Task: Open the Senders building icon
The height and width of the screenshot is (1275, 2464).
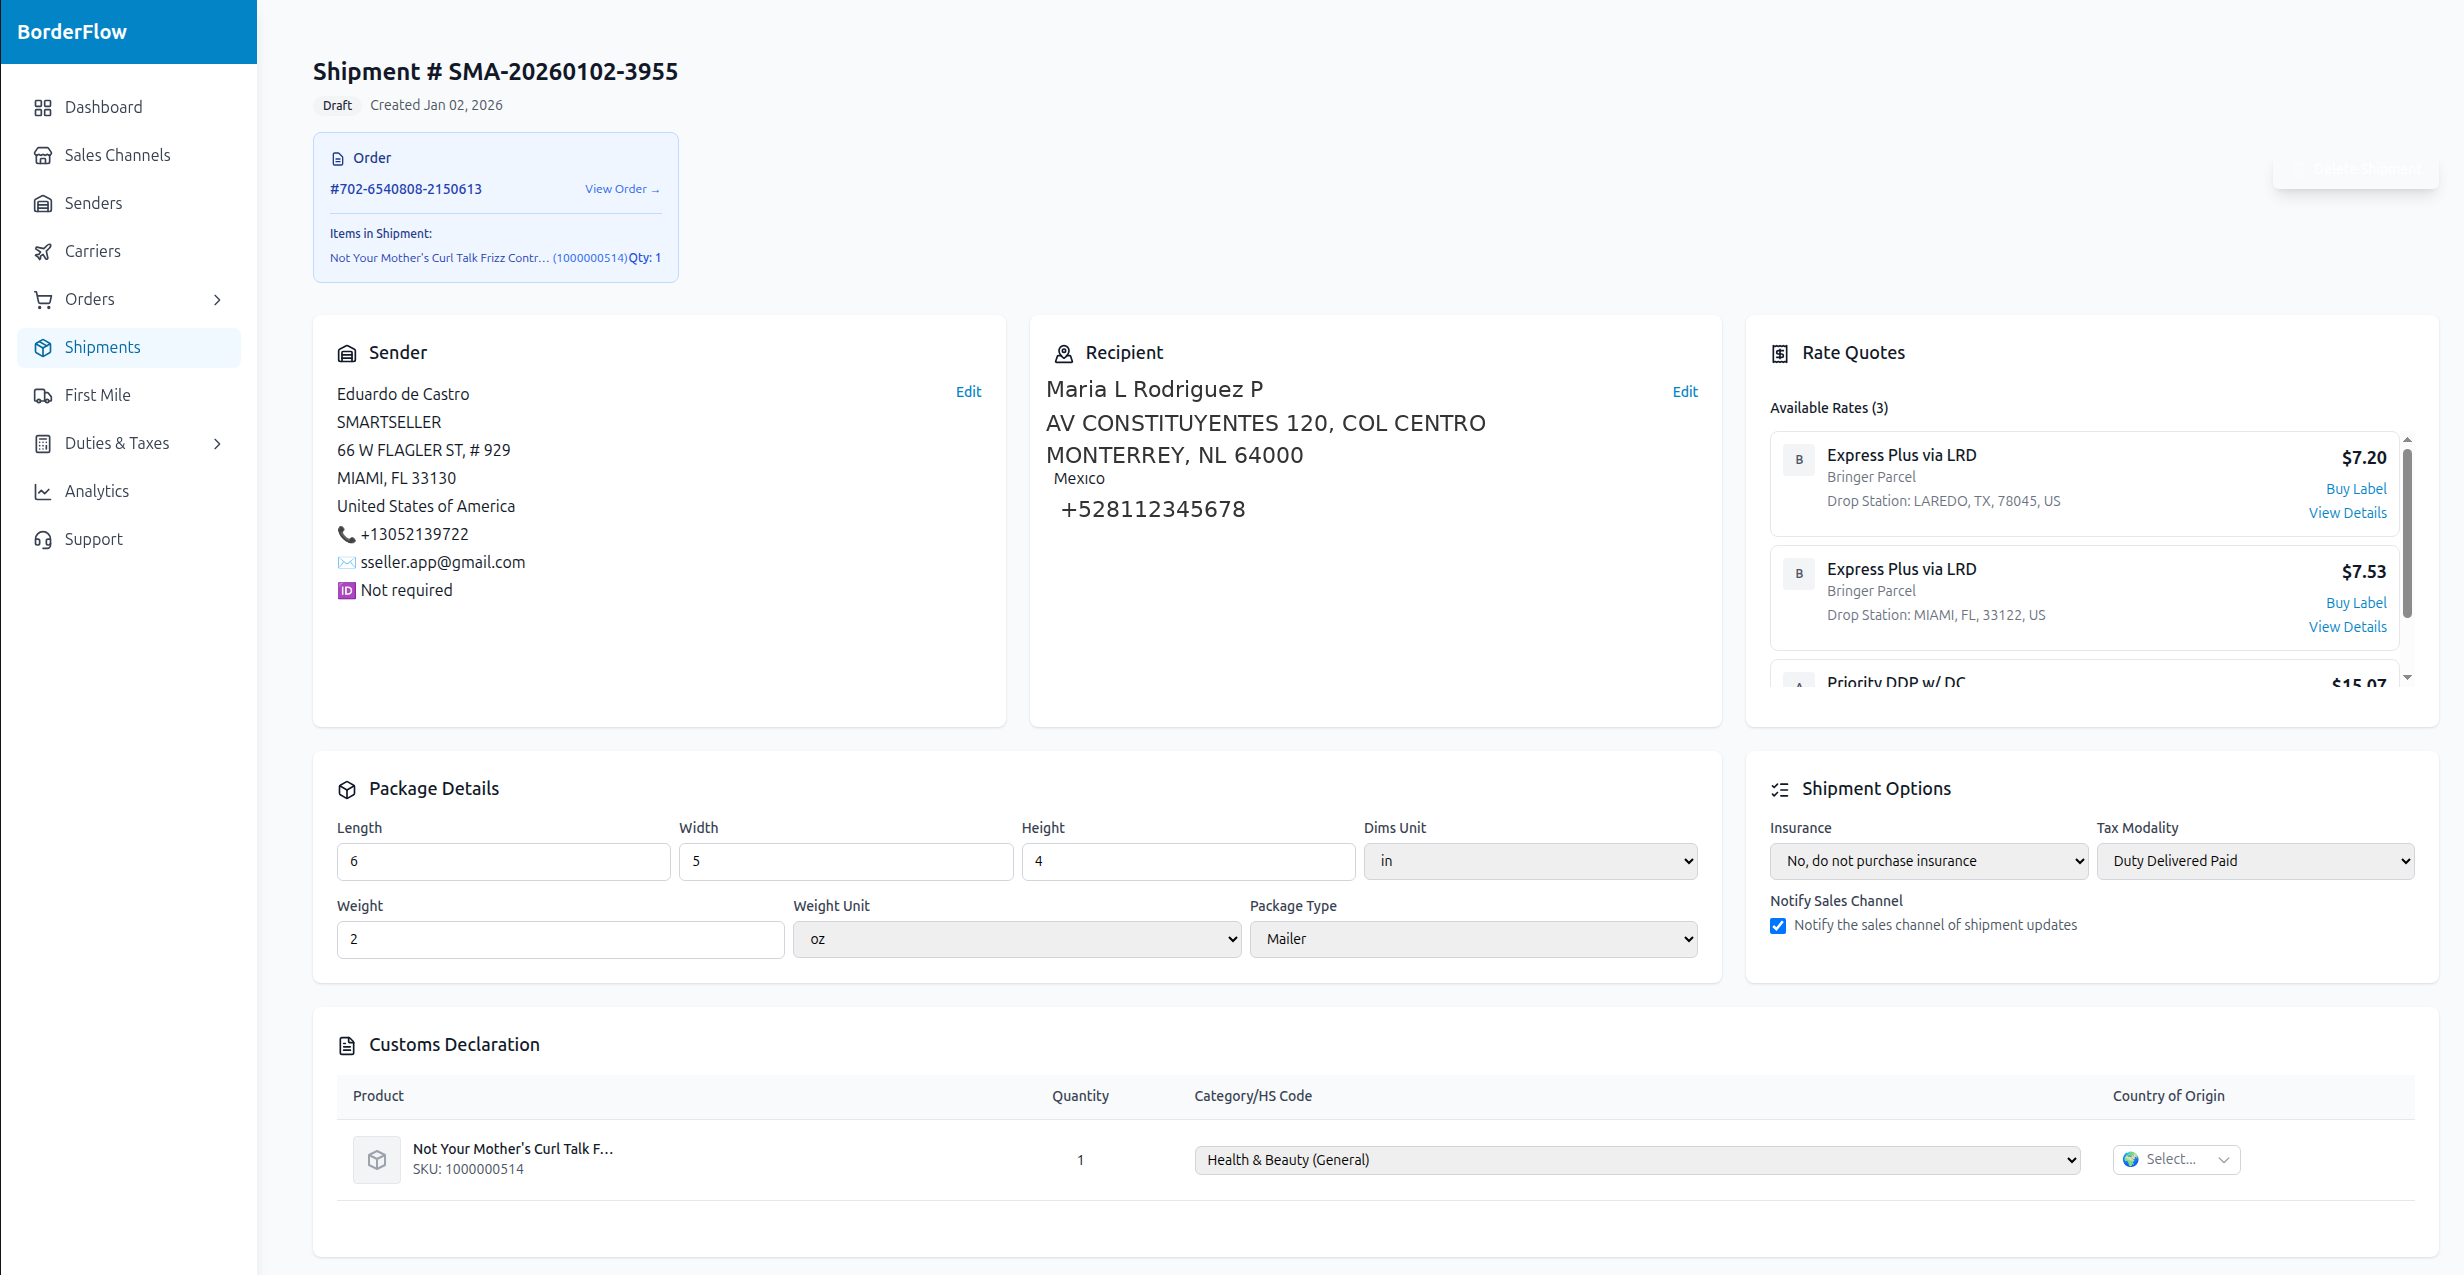Action: point(43,203)
